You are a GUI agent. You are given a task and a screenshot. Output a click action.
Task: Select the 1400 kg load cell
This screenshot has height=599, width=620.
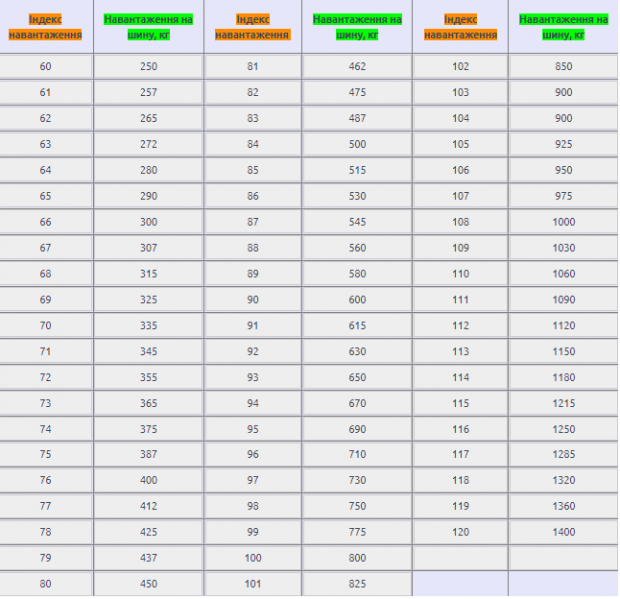click(563, 533)
